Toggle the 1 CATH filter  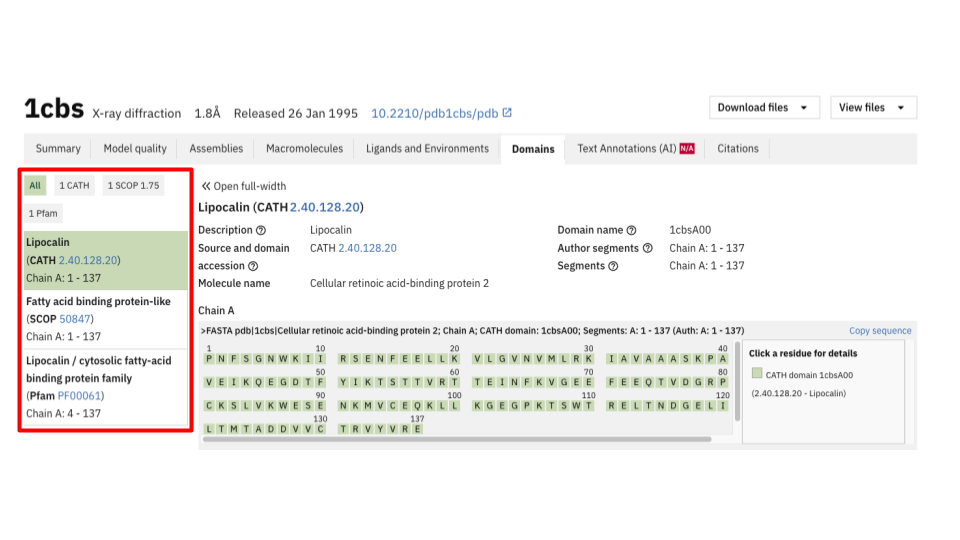[74, 185]
